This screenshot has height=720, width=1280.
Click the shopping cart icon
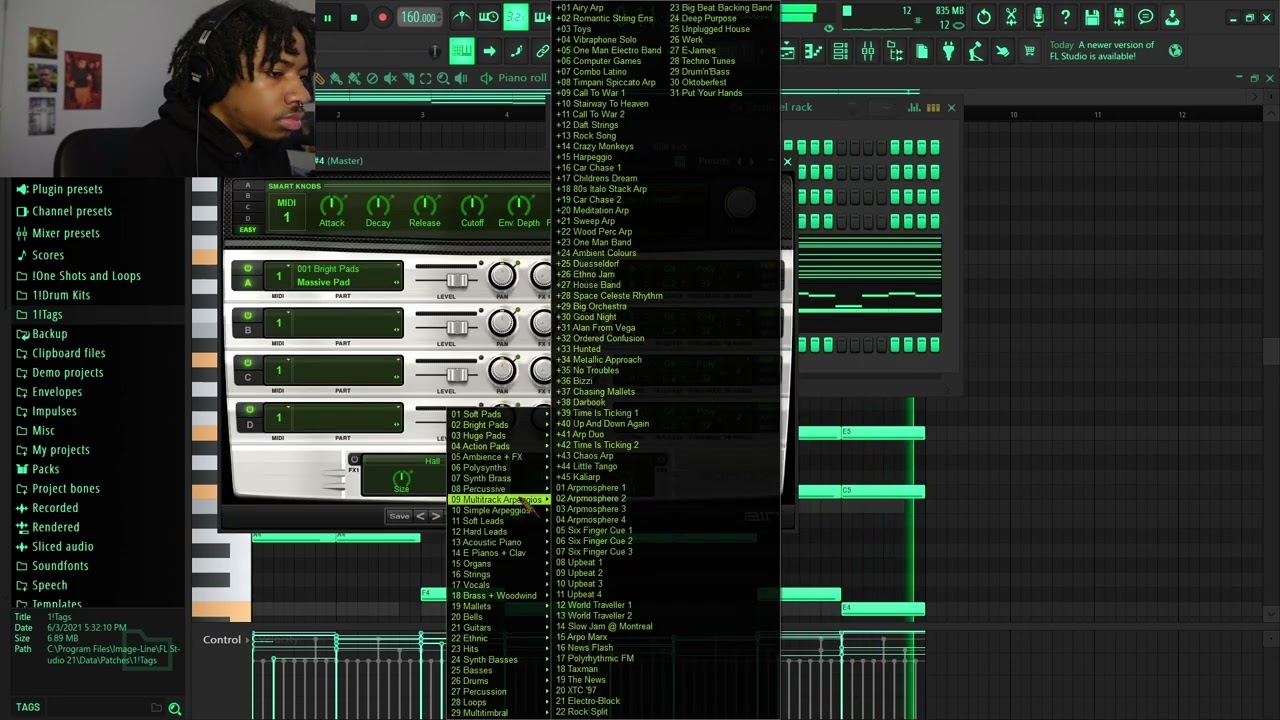[x=1029, y=51]
